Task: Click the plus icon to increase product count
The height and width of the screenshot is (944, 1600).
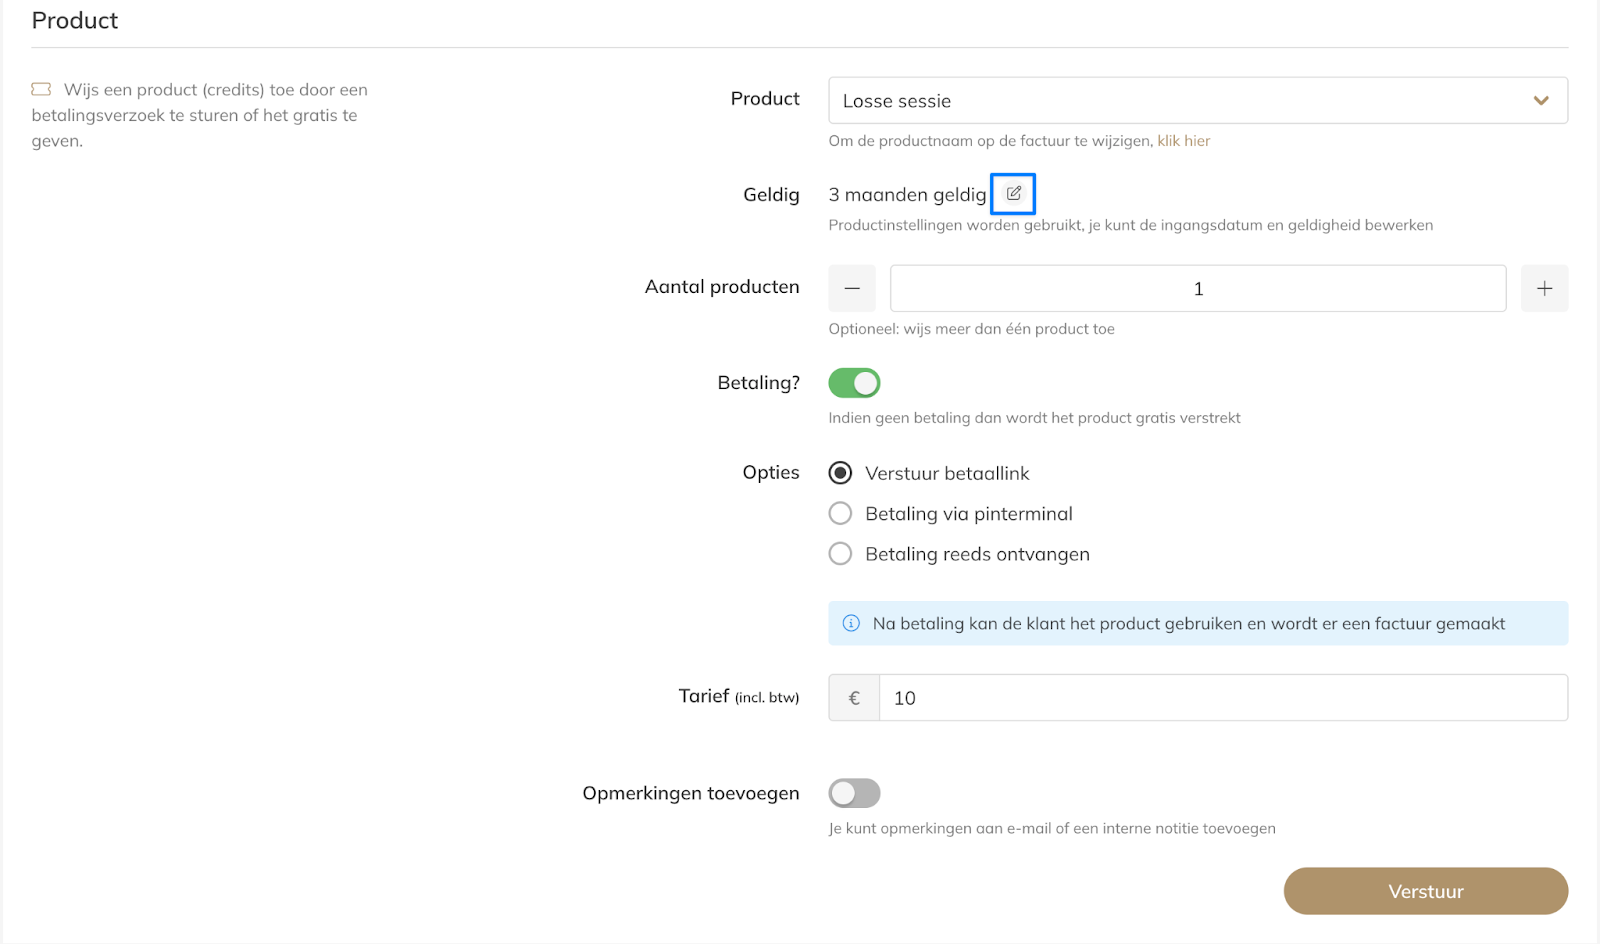Action: (x=1544, y=289)
